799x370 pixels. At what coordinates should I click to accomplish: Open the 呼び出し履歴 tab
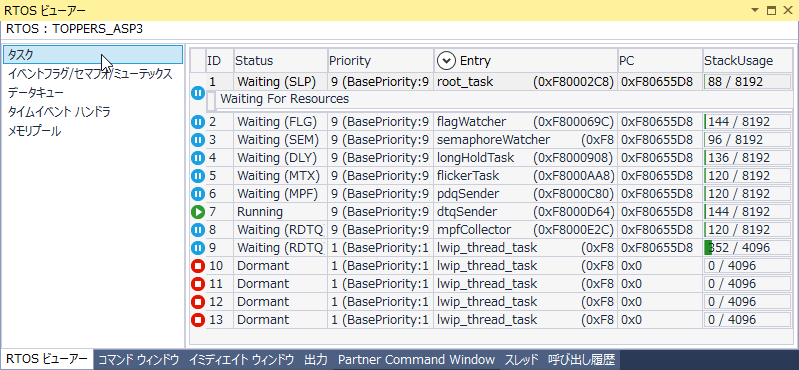(x=581, y=360)
